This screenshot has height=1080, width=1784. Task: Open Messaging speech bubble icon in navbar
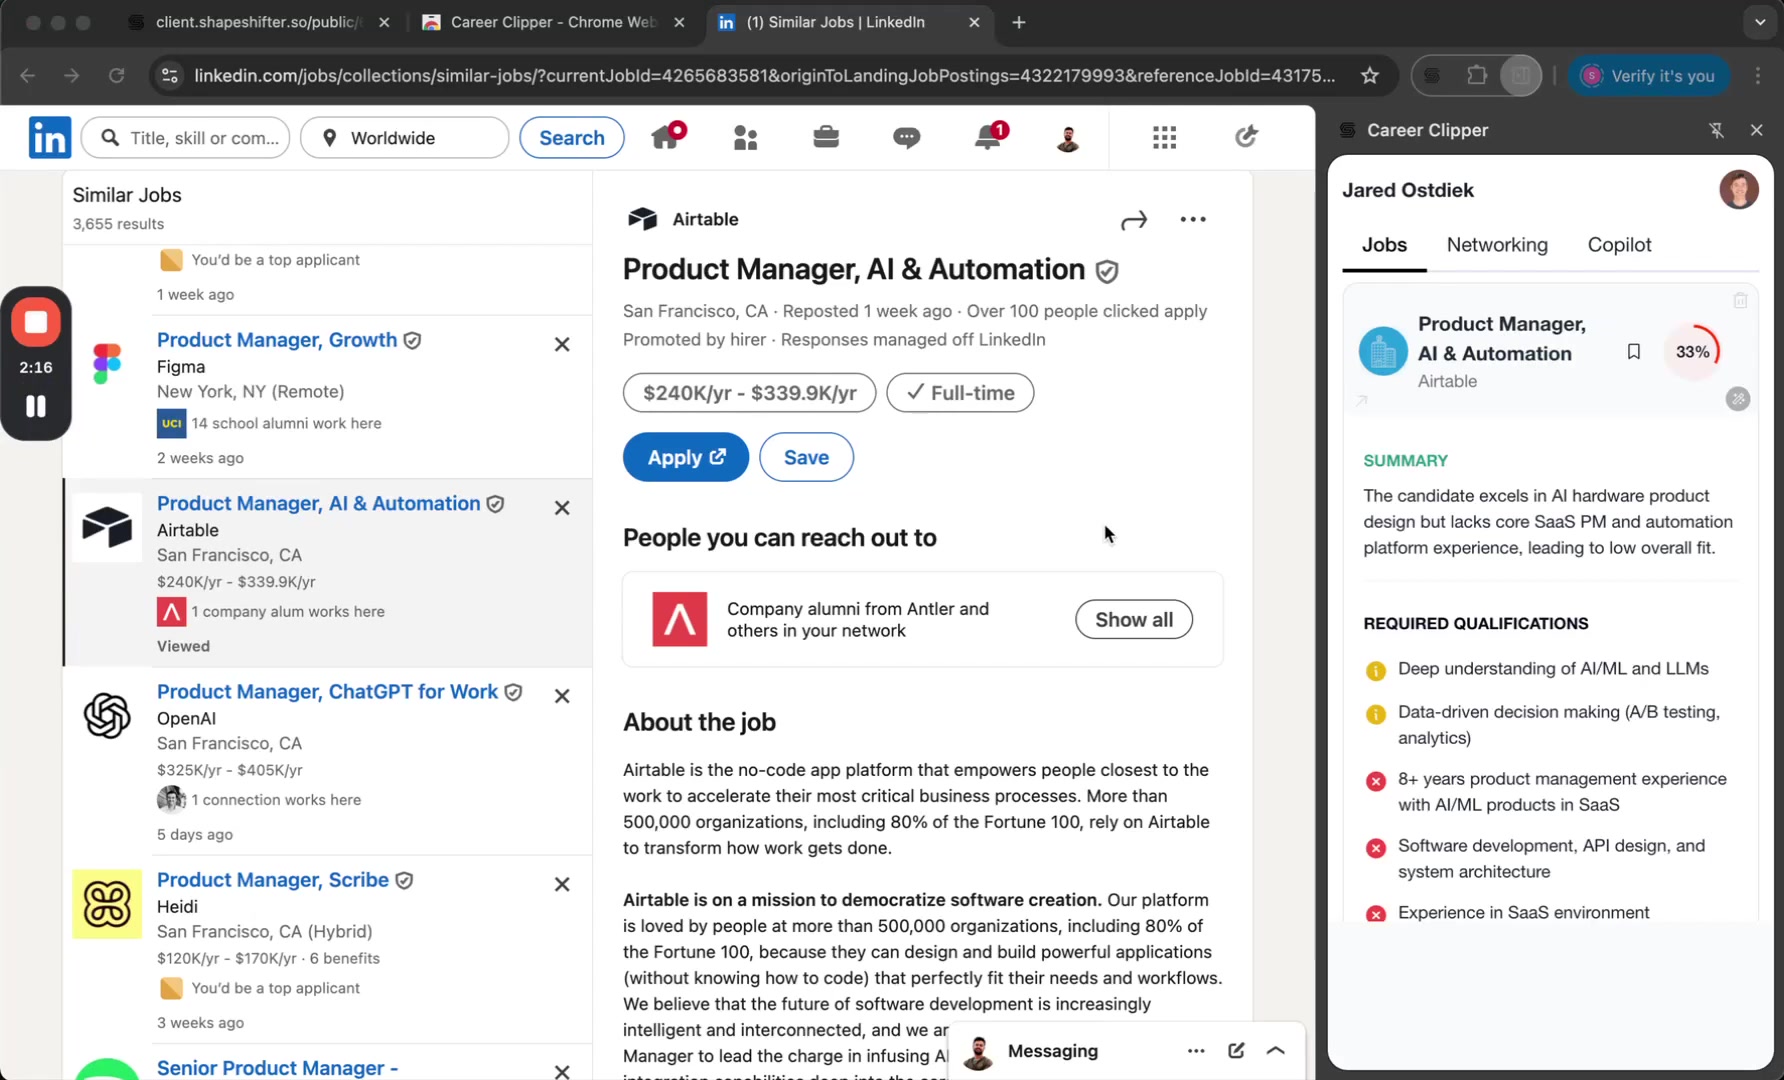tap(906, 137)
